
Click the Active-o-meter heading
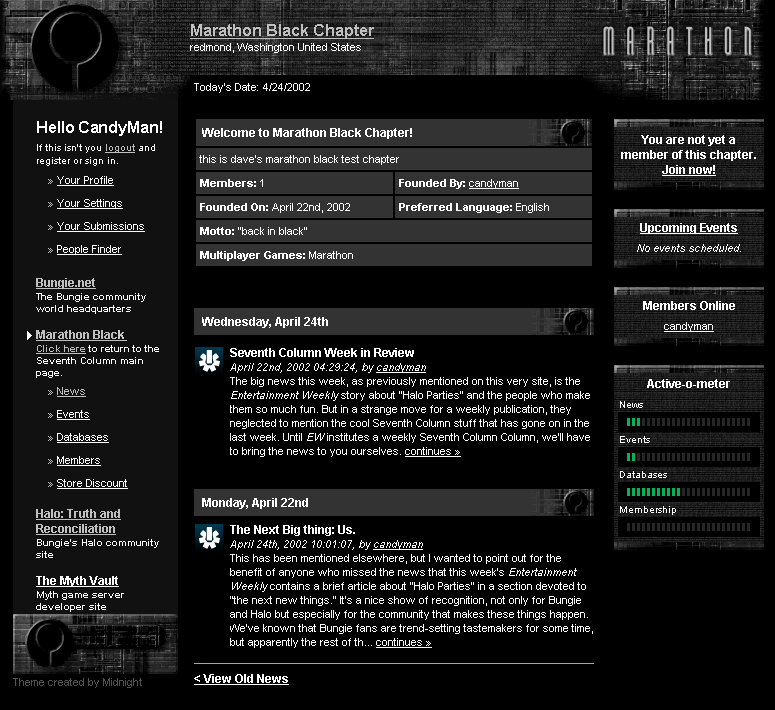[688, 384]
